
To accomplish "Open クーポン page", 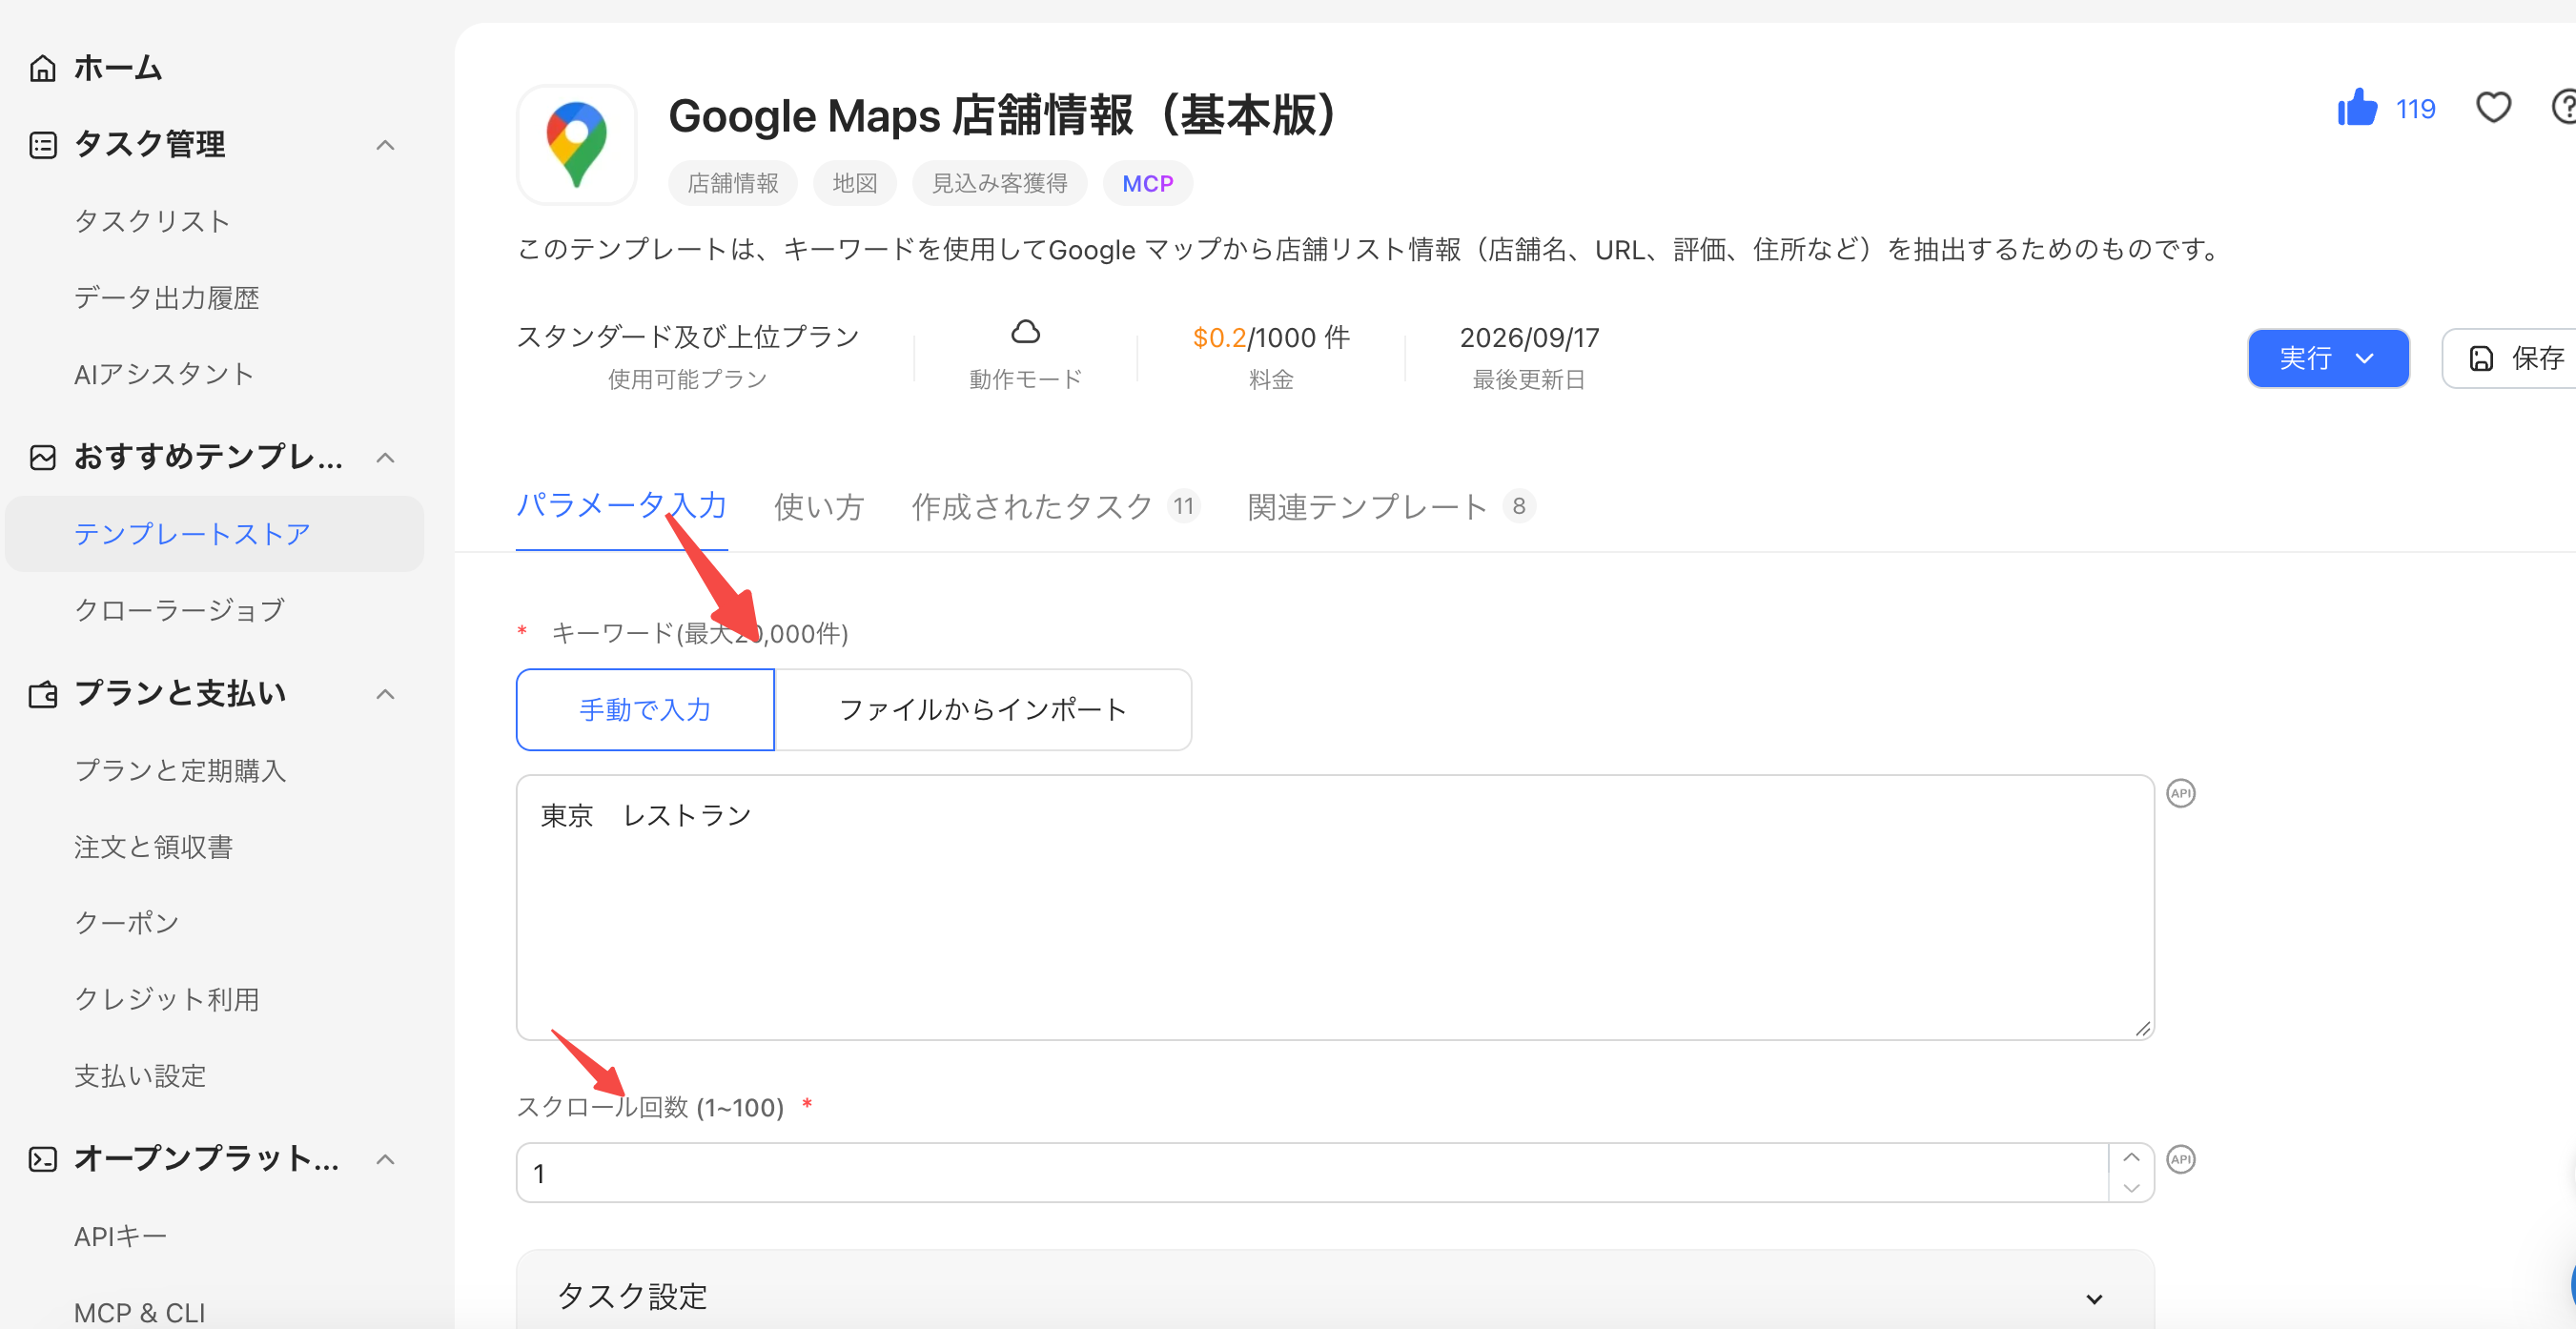I will click(x=126, y=923).
